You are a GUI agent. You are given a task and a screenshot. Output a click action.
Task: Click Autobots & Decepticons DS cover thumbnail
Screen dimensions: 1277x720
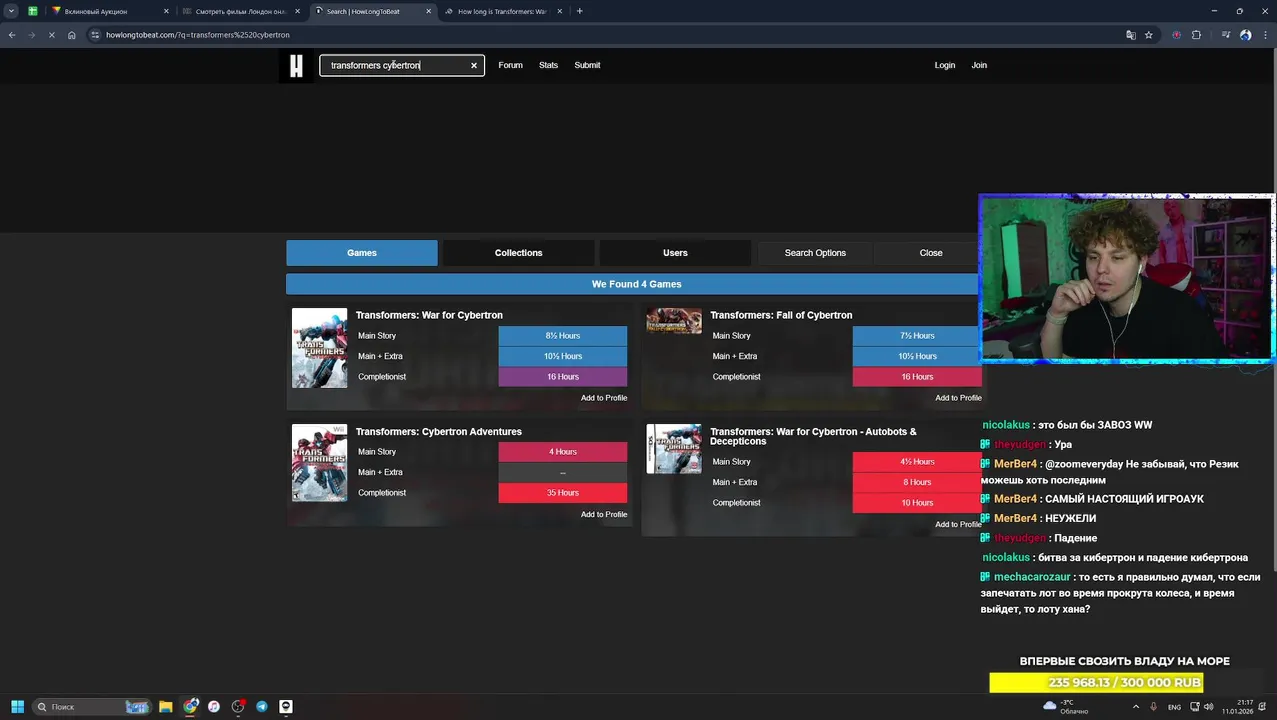[x=674, y=449]
